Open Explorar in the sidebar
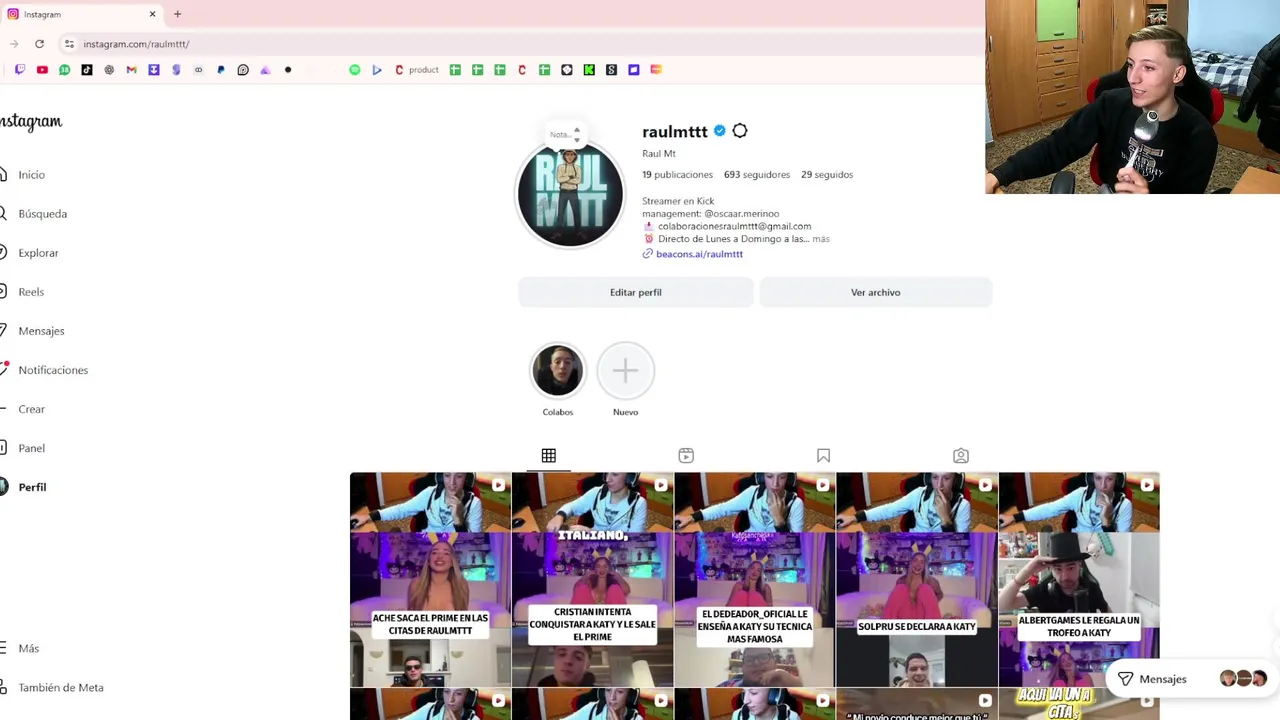This screenshot has height=720, width=1280. click(x=38, y=253)
